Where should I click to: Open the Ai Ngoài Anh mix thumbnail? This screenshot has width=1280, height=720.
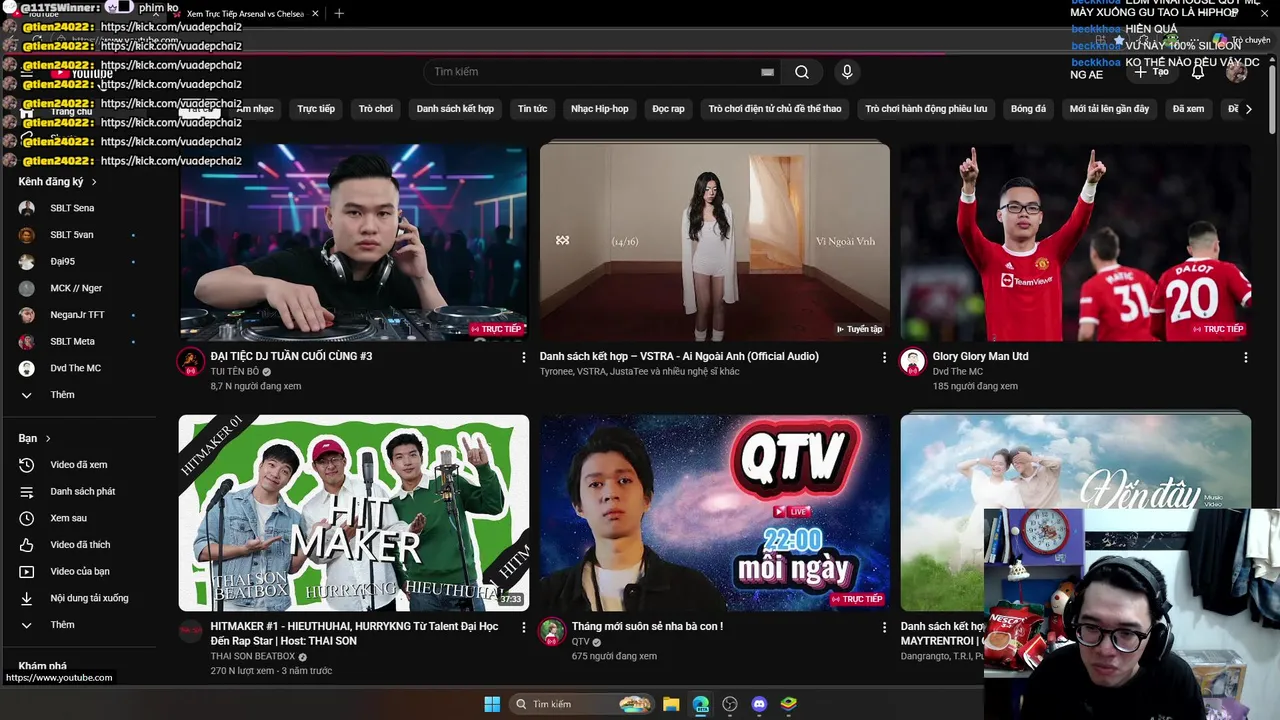(x=715, y=242)
